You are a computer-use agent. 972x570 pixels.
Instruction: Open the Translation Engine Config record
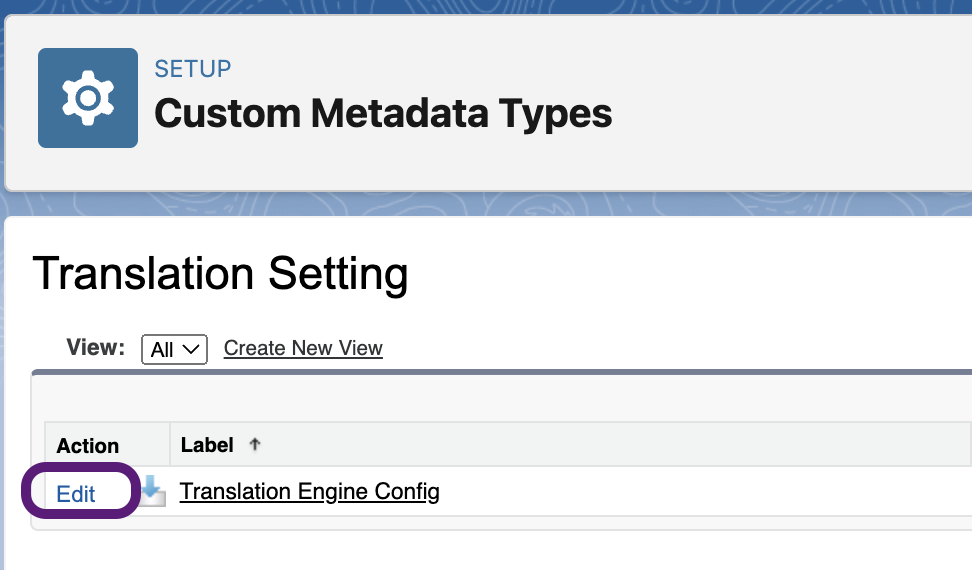click(x=309, y=492)
